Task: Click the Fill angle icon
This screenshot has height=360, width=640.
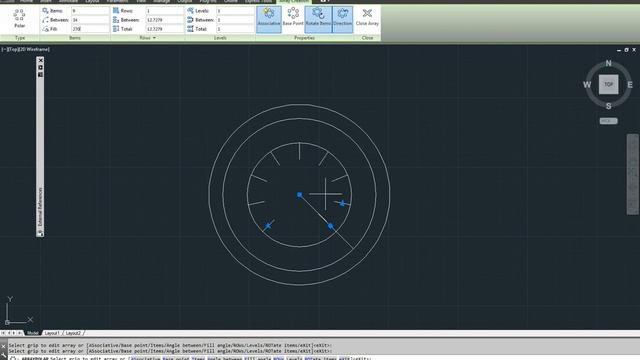Action: (x=45, y=29)
